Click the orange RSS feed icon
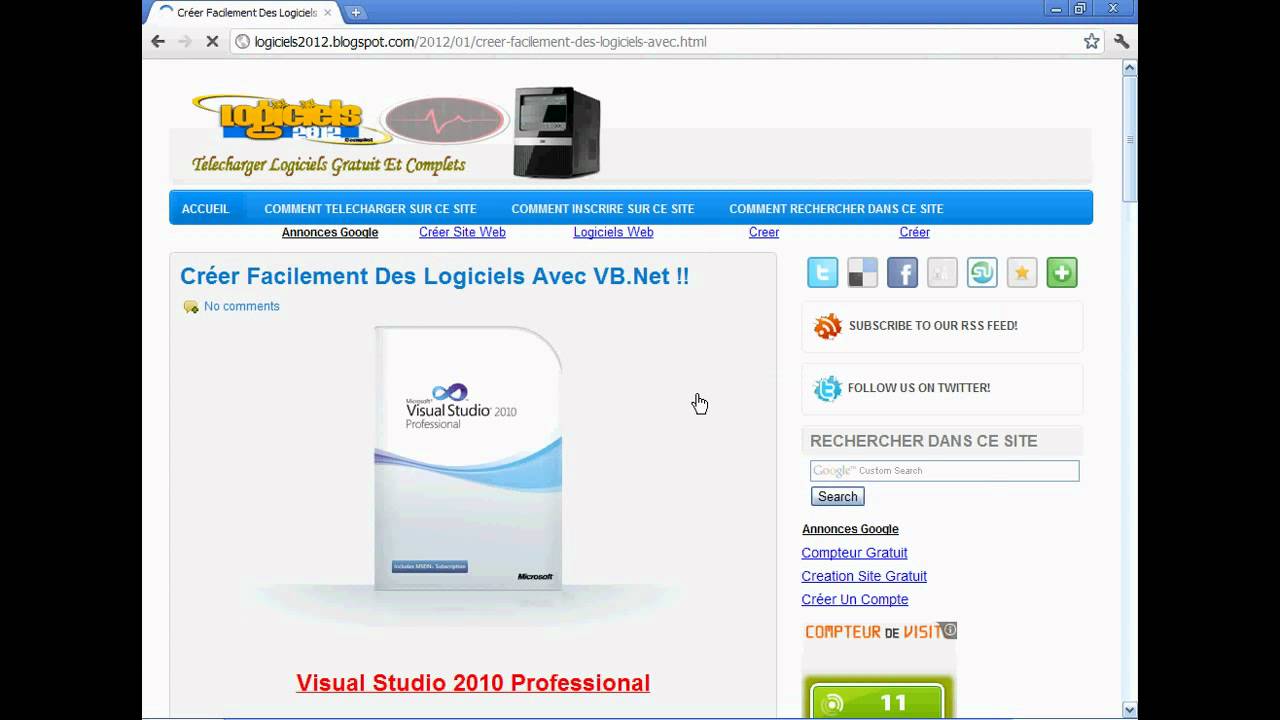The width and height of the screenshot is (1280, 720). pyautogui.click(x=827, y=326)
